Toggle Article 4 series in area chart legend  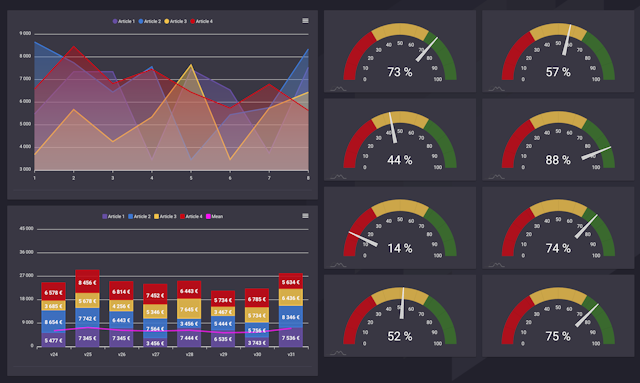[202, 21]
